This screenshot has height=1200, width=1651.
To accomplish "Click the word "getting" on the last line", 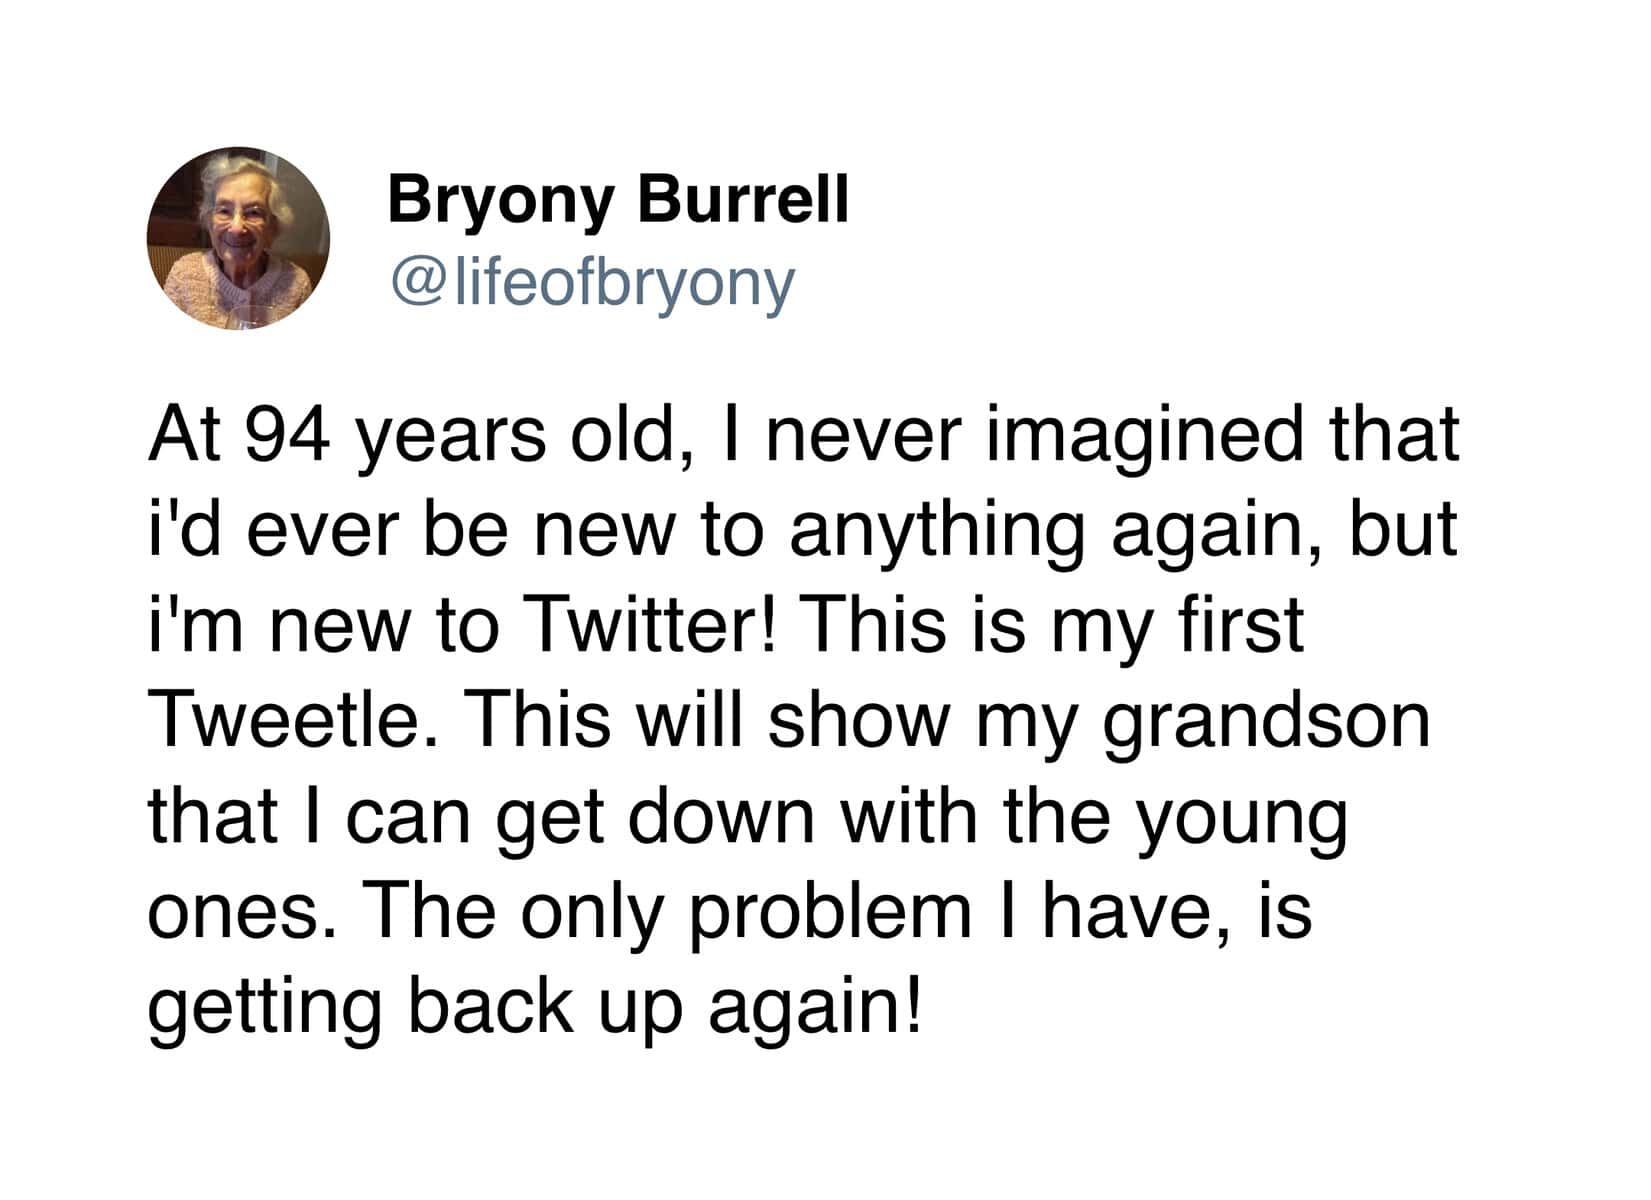I will (265, 1008).
